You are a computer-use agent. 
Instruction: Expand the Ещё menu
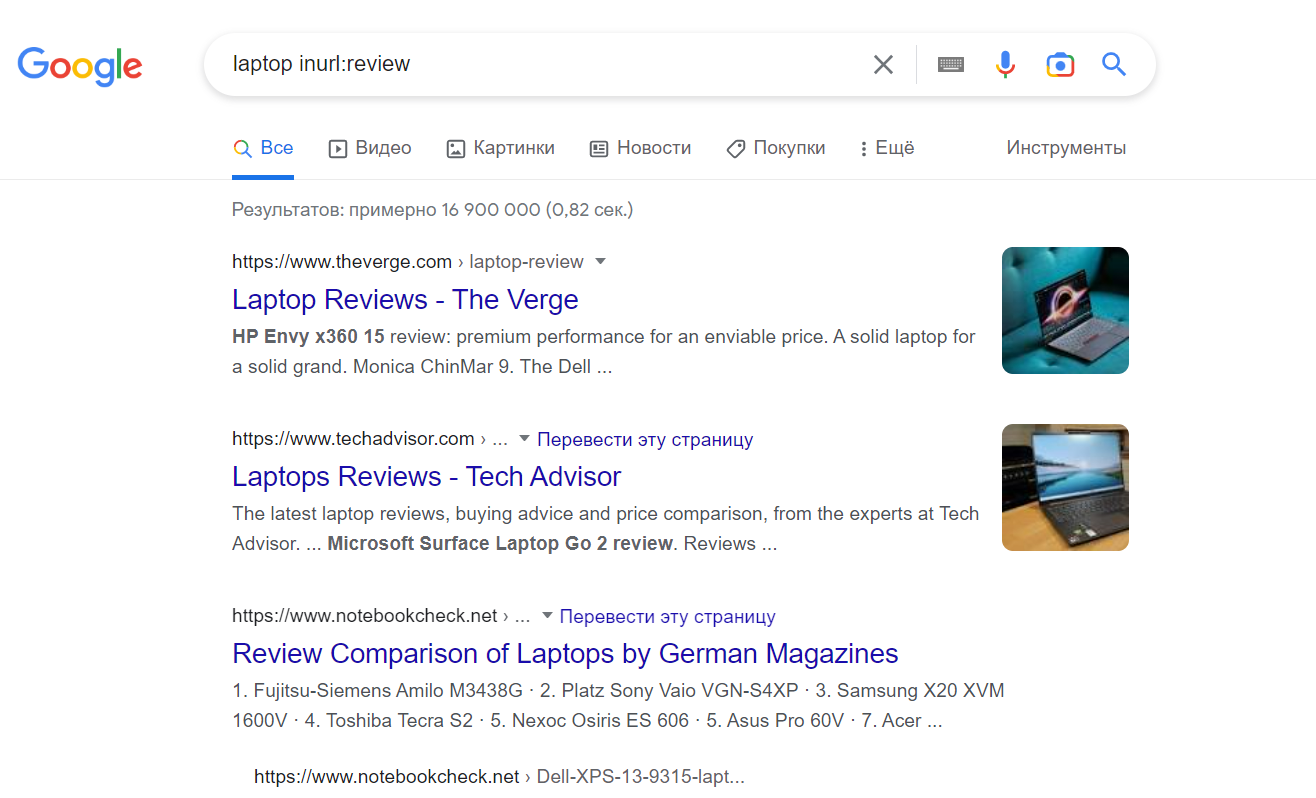click(887, 148)
